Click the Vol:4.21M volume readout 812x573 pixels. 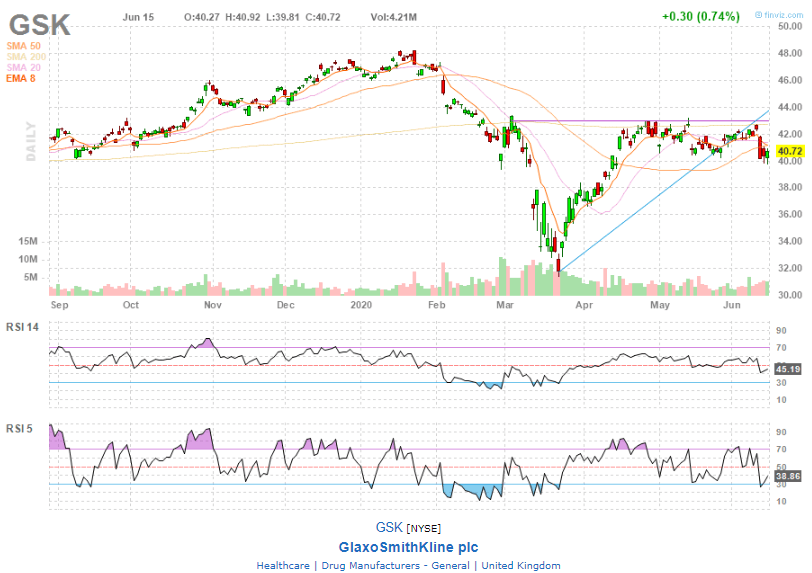(394, 17)
